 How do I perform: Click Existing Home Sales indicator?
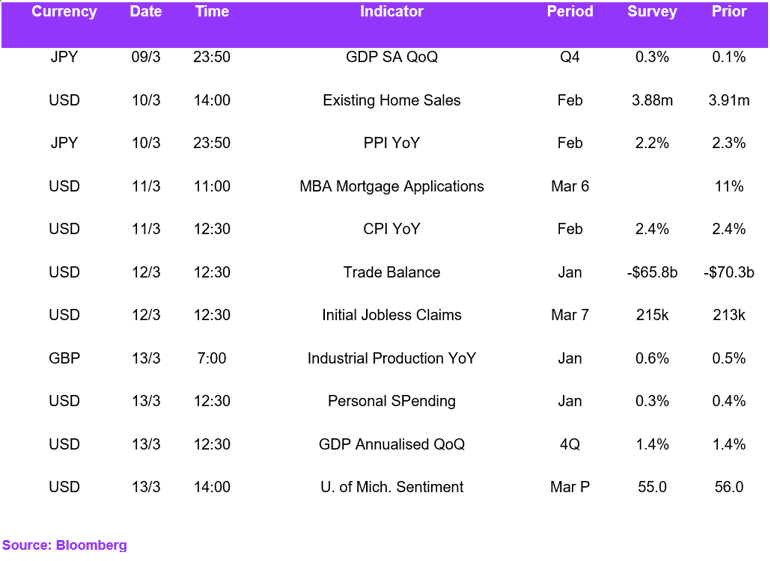(x=391, y=100)
